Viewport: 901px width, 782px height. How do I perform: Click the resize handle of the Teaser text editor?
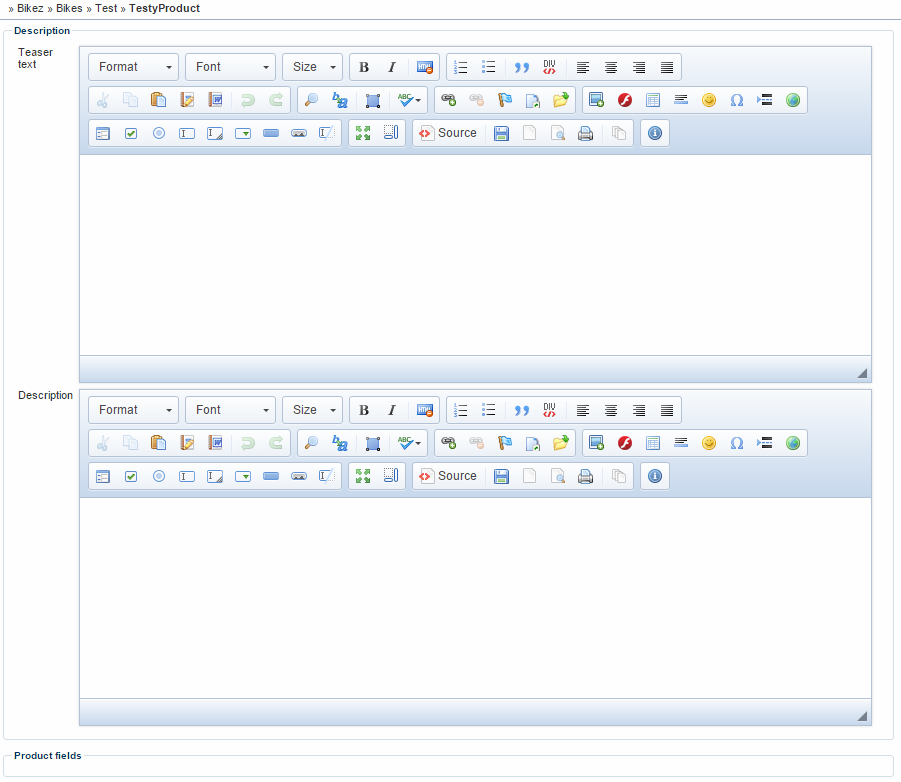(x=861, y=373)
